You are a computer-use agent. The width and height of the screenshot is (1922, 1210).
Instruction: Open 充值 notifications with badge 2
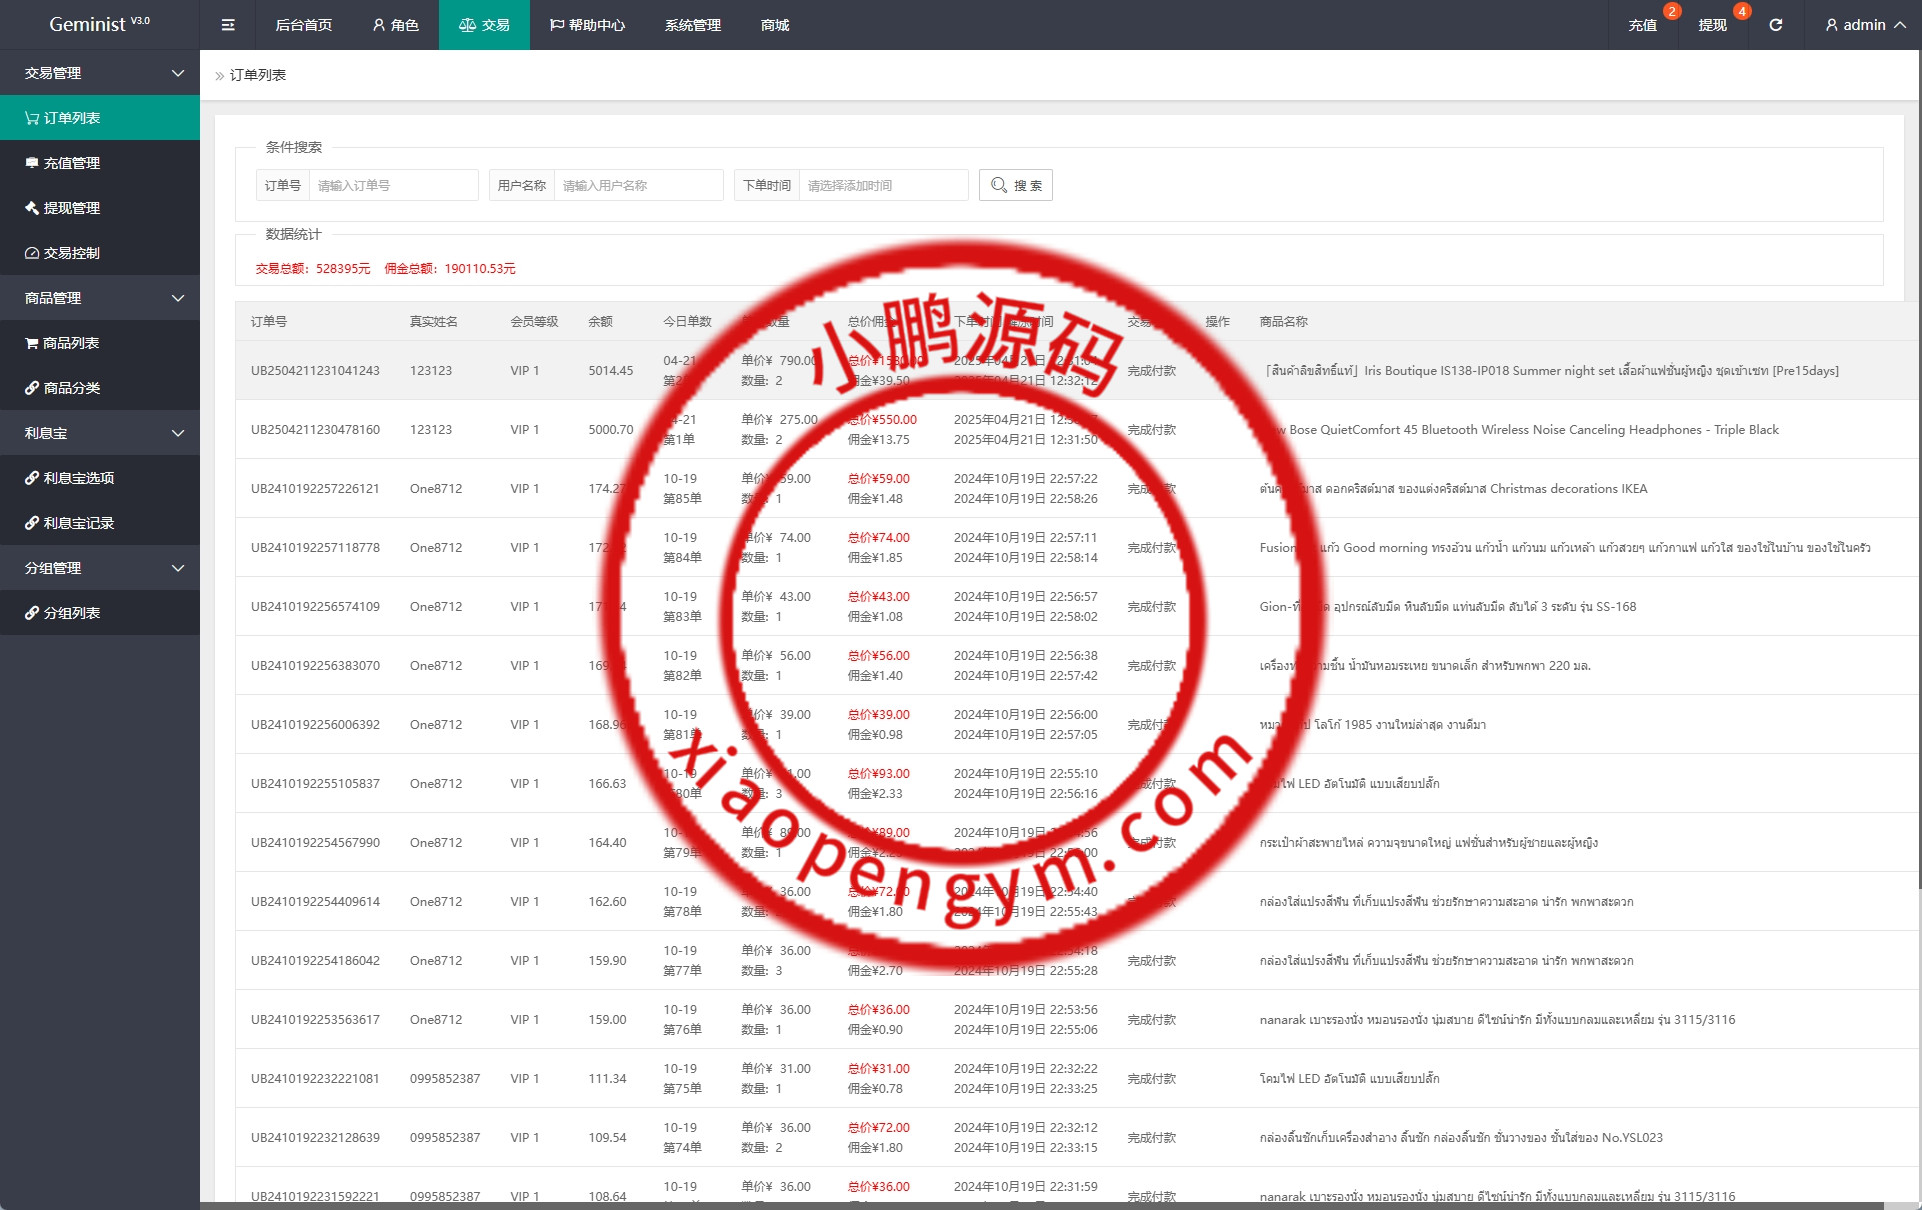click(1642, 25)
